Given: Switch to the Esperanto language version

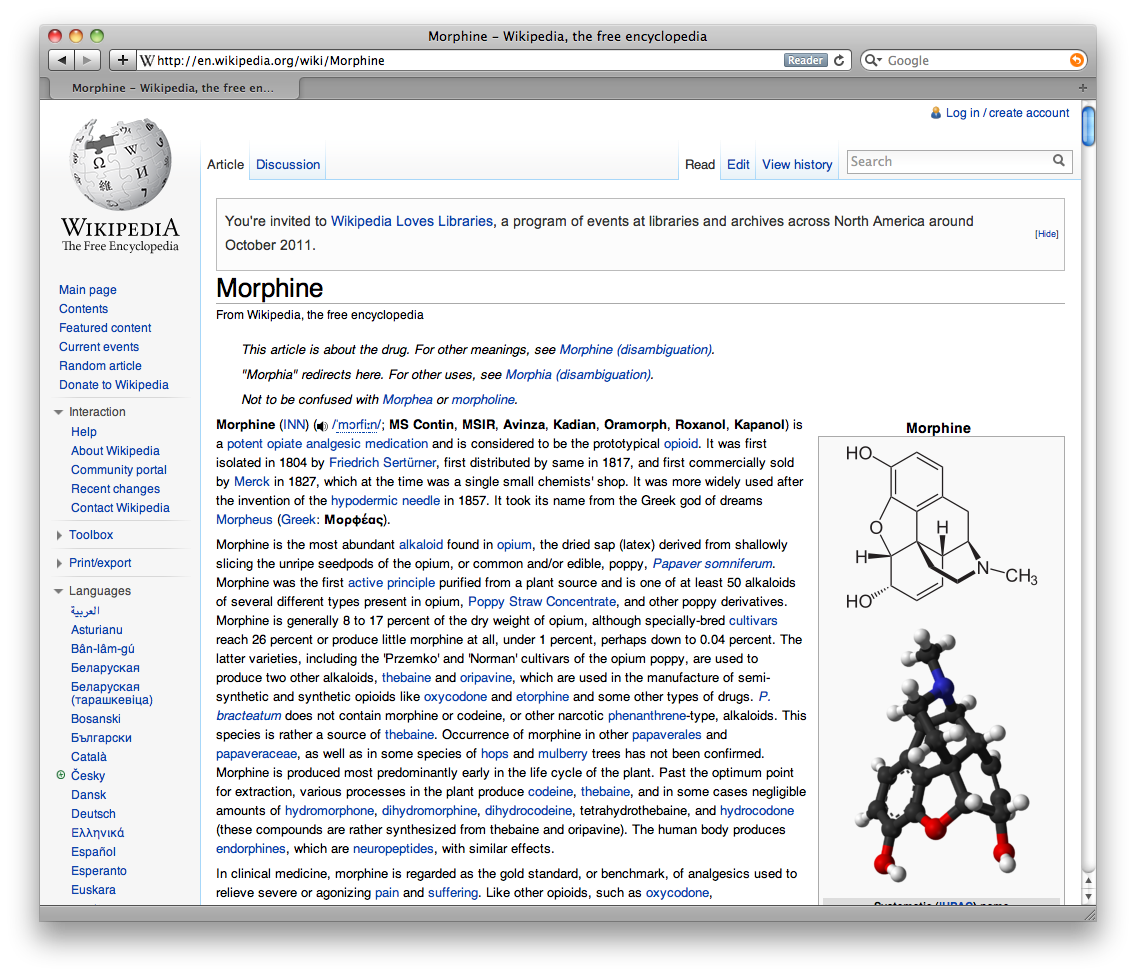Looking at the screenshot, I should tap(99, 871).
